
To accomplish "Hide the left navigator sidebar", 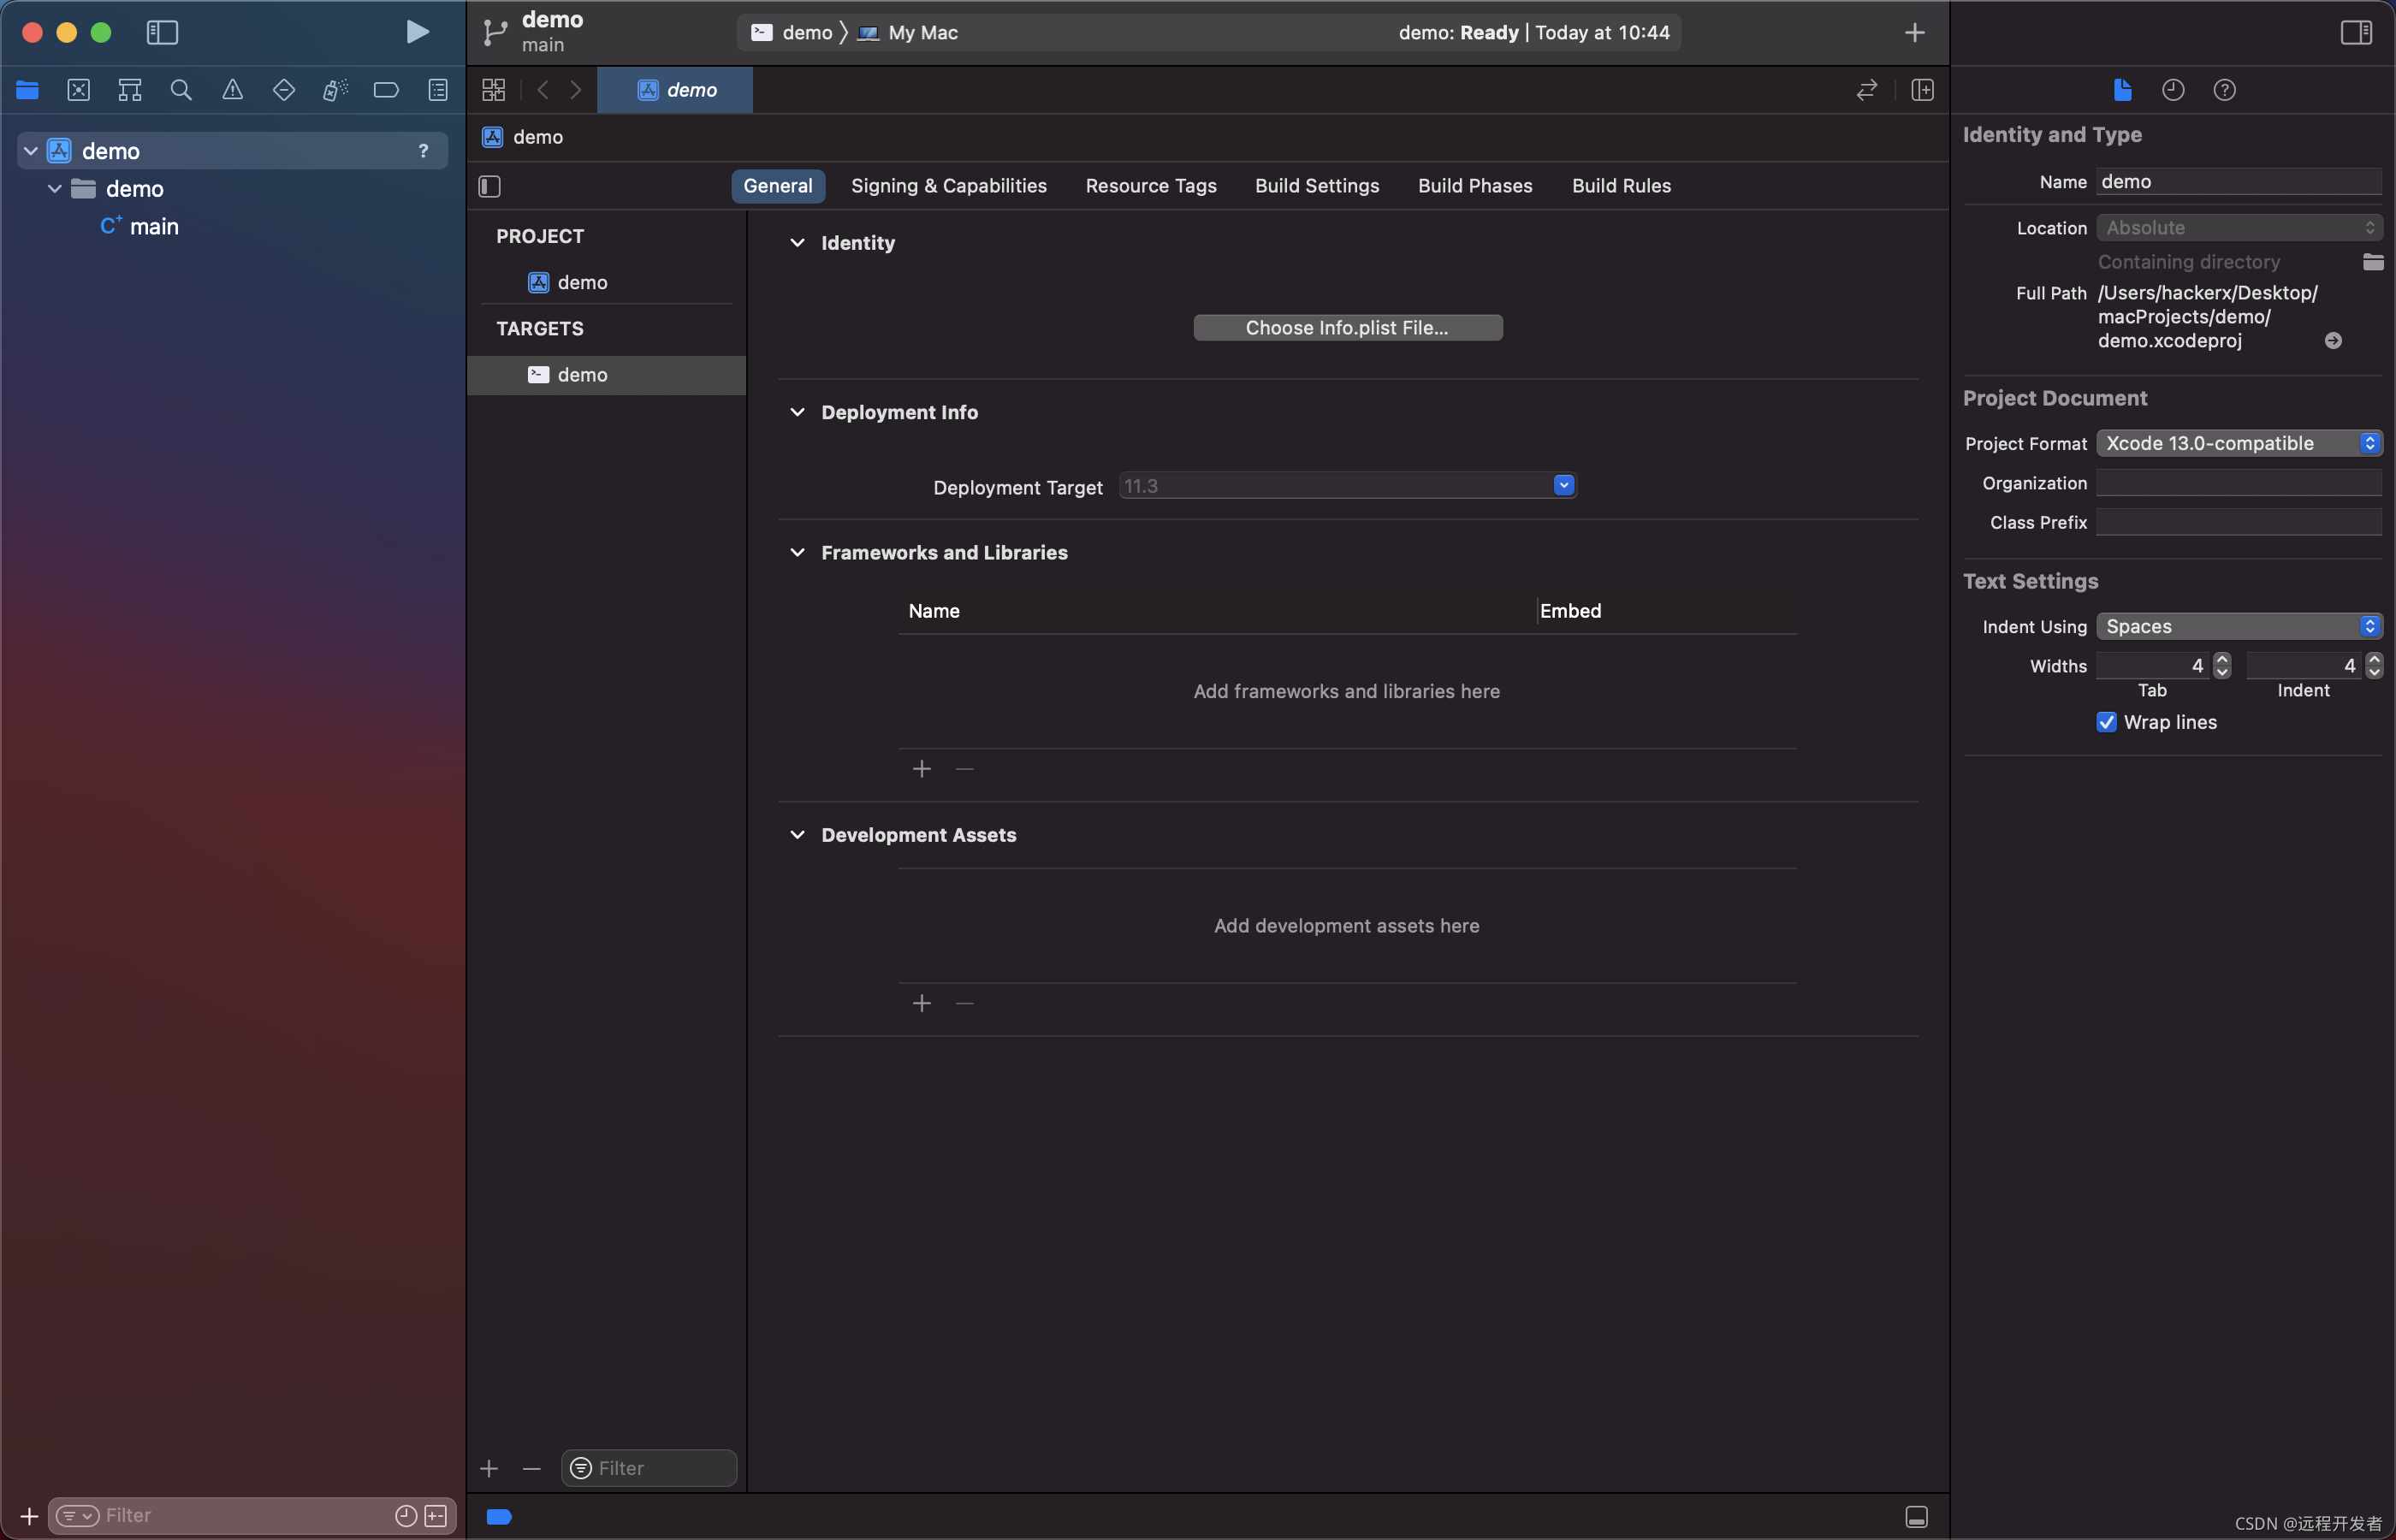I will click(x=162, y=32).
